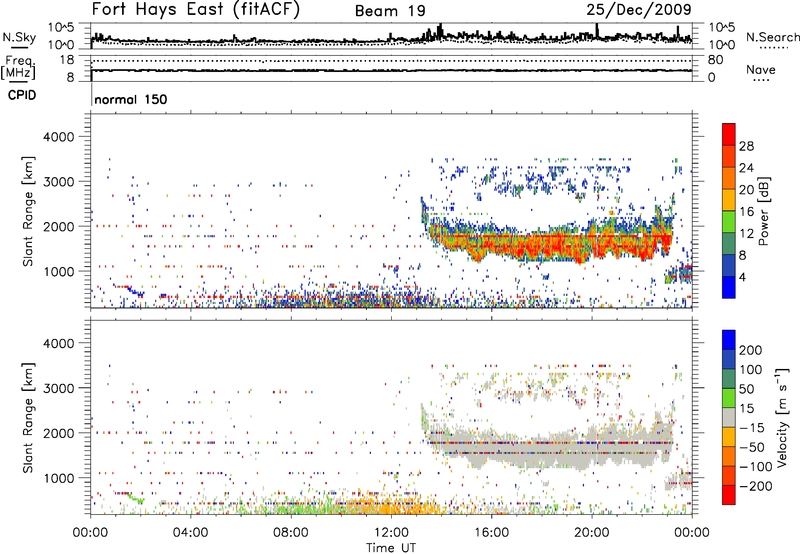Click the red segment of Power colorbar
800x554 pixels.
click(x=729, y=134)
